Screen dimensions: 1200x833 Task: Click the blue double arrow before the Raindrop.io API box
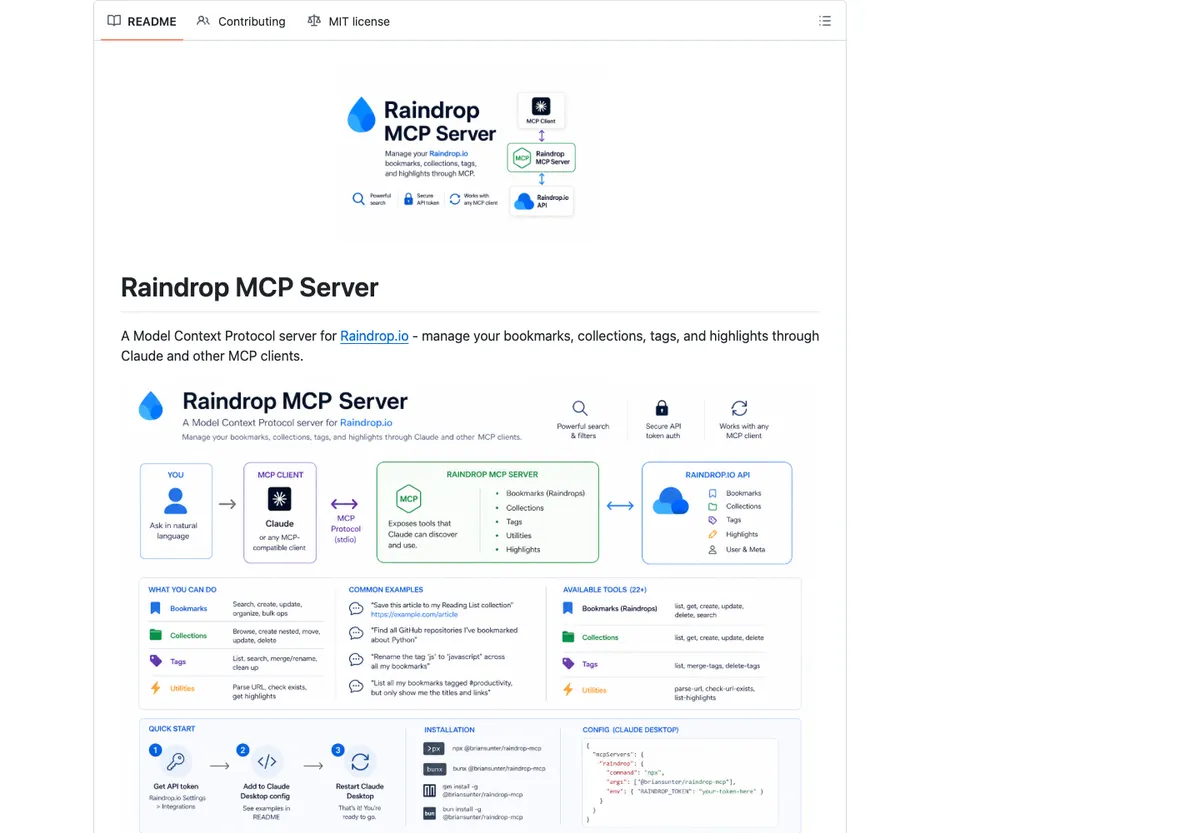click(x=620, y=506)
